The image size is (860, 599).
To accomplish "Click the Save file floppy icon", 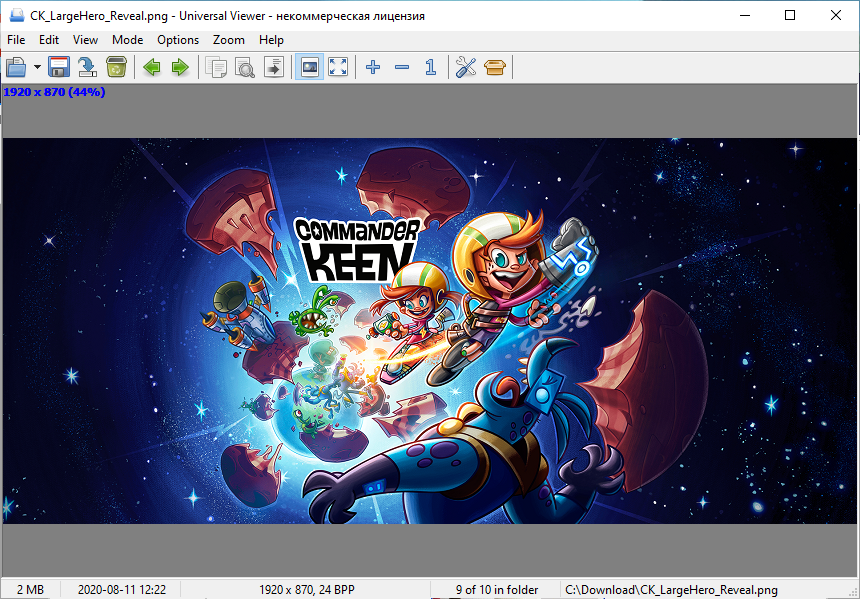I will (59, 67).
